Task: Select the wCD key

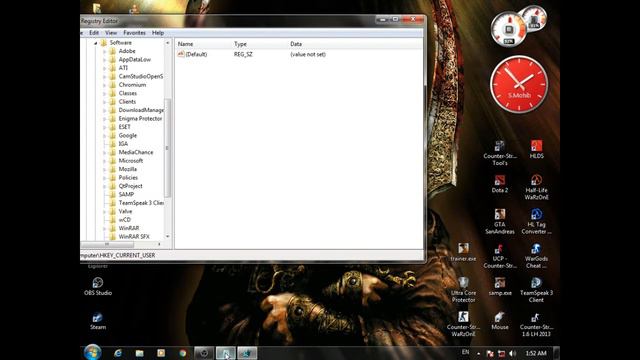Action: [124, 220]
